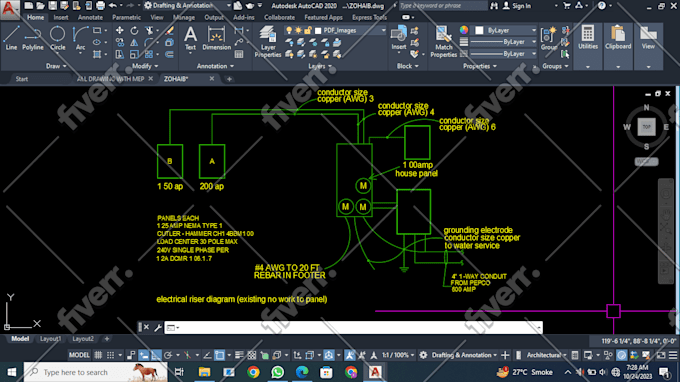Image resolution: width=680 pixels, height=382 pixels.
Task: Switch to Layout1 tab
Action: (x=50, y=339)
